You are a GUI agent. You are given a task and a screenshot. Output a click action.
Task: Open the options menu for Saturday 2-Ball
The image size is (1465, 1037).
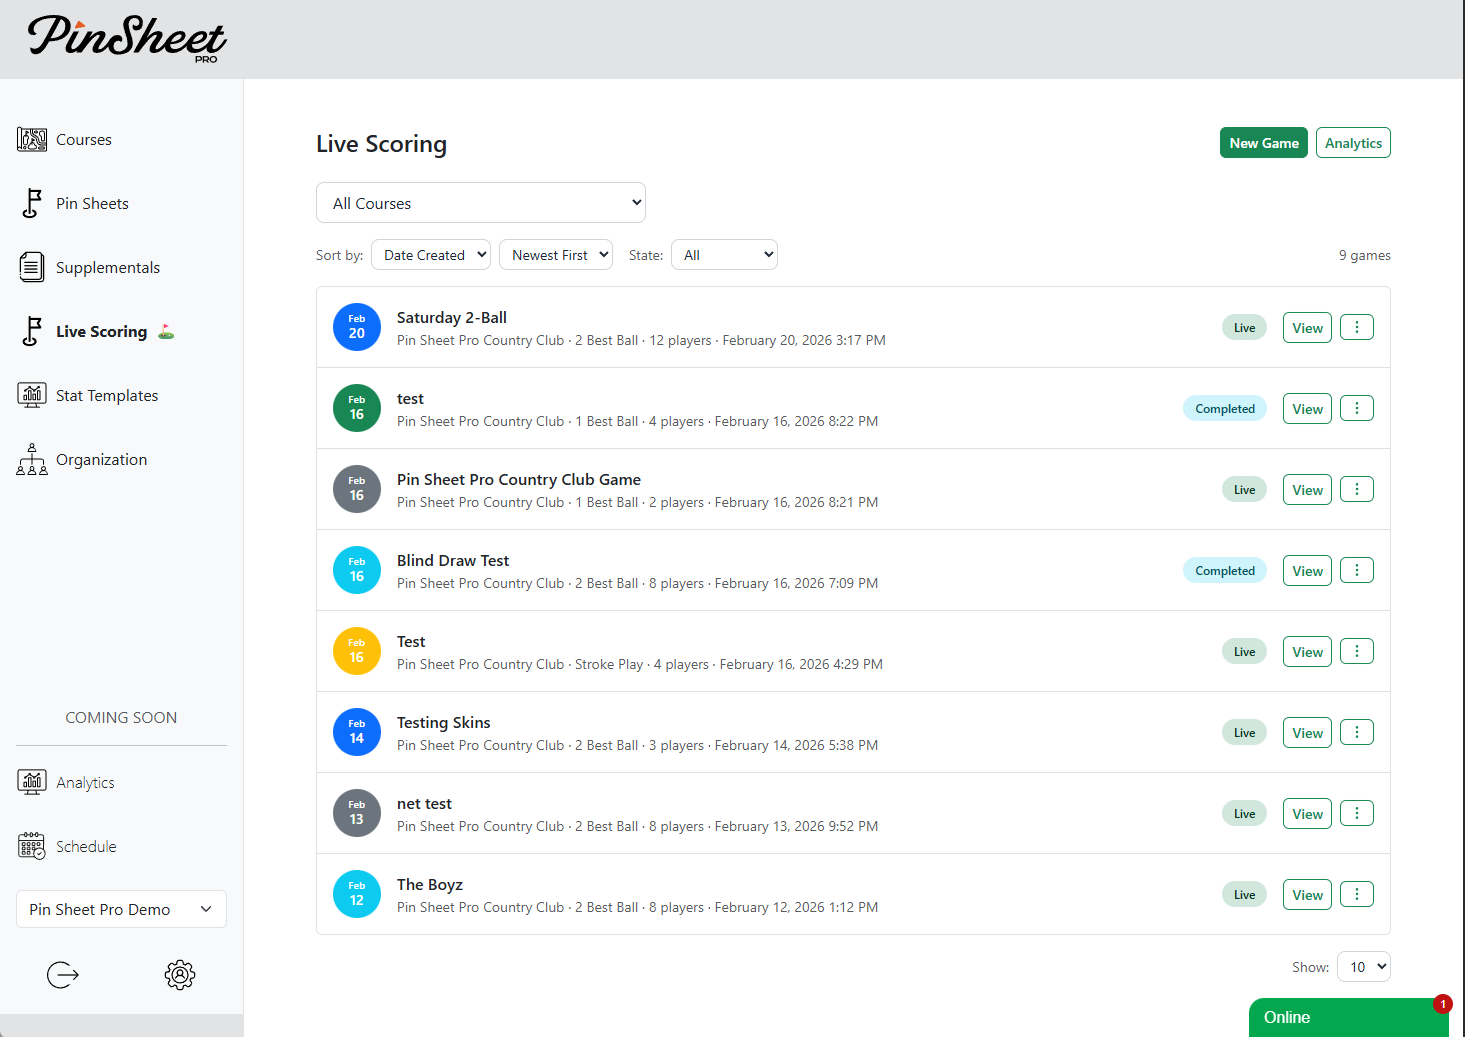[x=1356, y=327]
